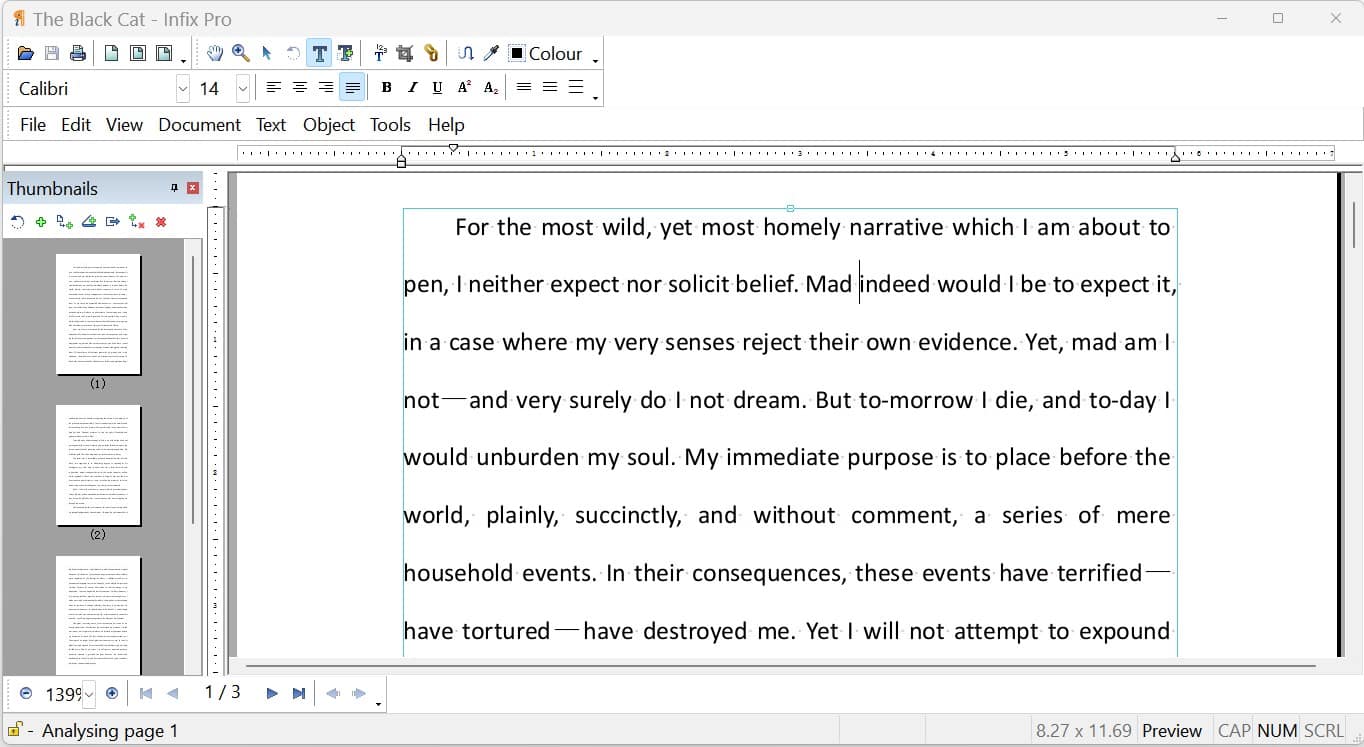The image size is (1364, 747).
Task: Open the Tools menu
Action: click(390, 125)
